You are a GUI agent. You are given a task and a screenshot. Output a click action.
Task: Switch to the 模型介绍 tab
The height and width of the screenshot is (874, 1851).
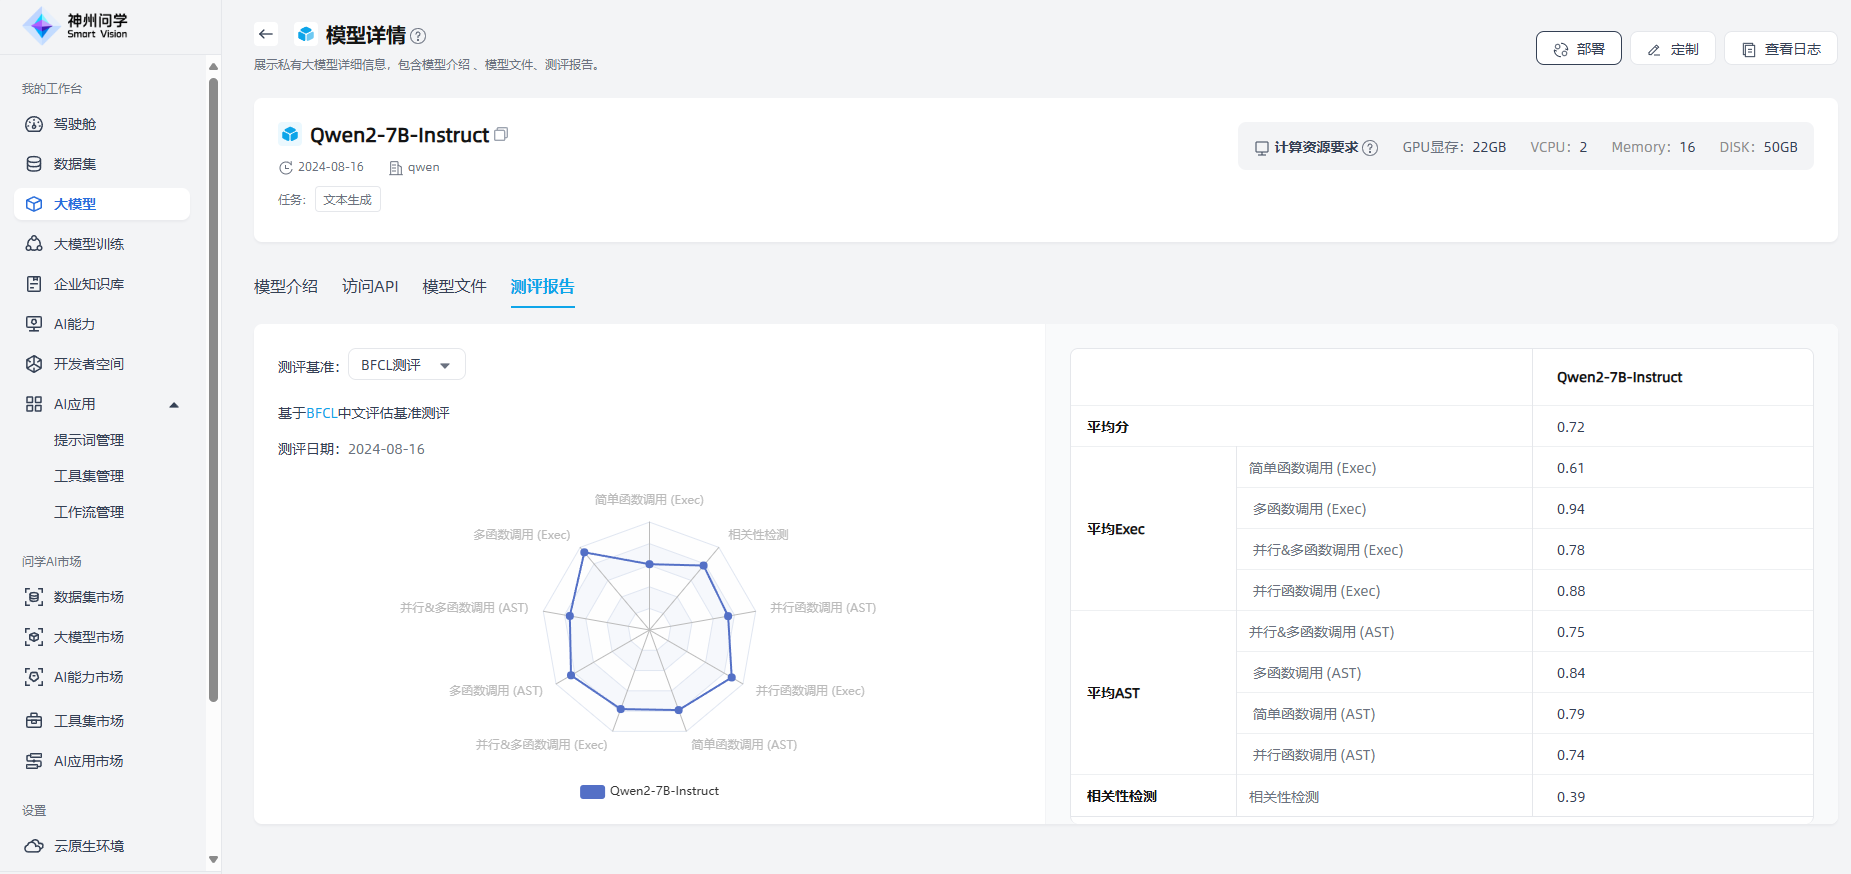tap(286, 287)
